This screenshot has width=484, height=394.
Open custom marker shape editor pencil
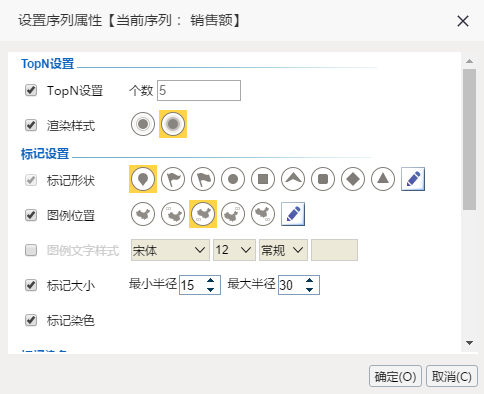click(x=413, y=179)
